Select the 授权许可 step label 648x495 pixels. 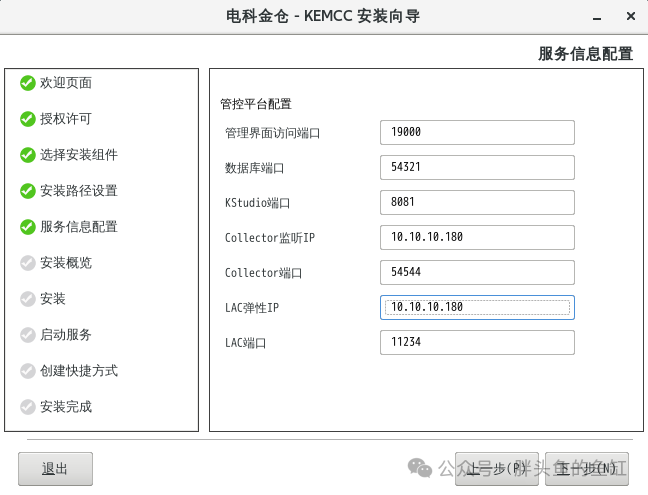66,119
